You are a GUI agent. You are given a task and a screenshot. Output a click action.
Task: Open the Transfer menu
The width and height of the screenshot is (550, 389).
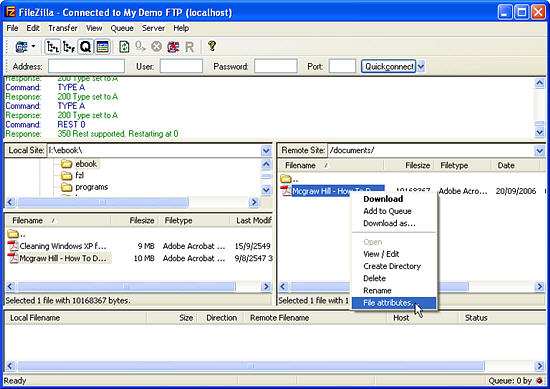tap(63, 28)
